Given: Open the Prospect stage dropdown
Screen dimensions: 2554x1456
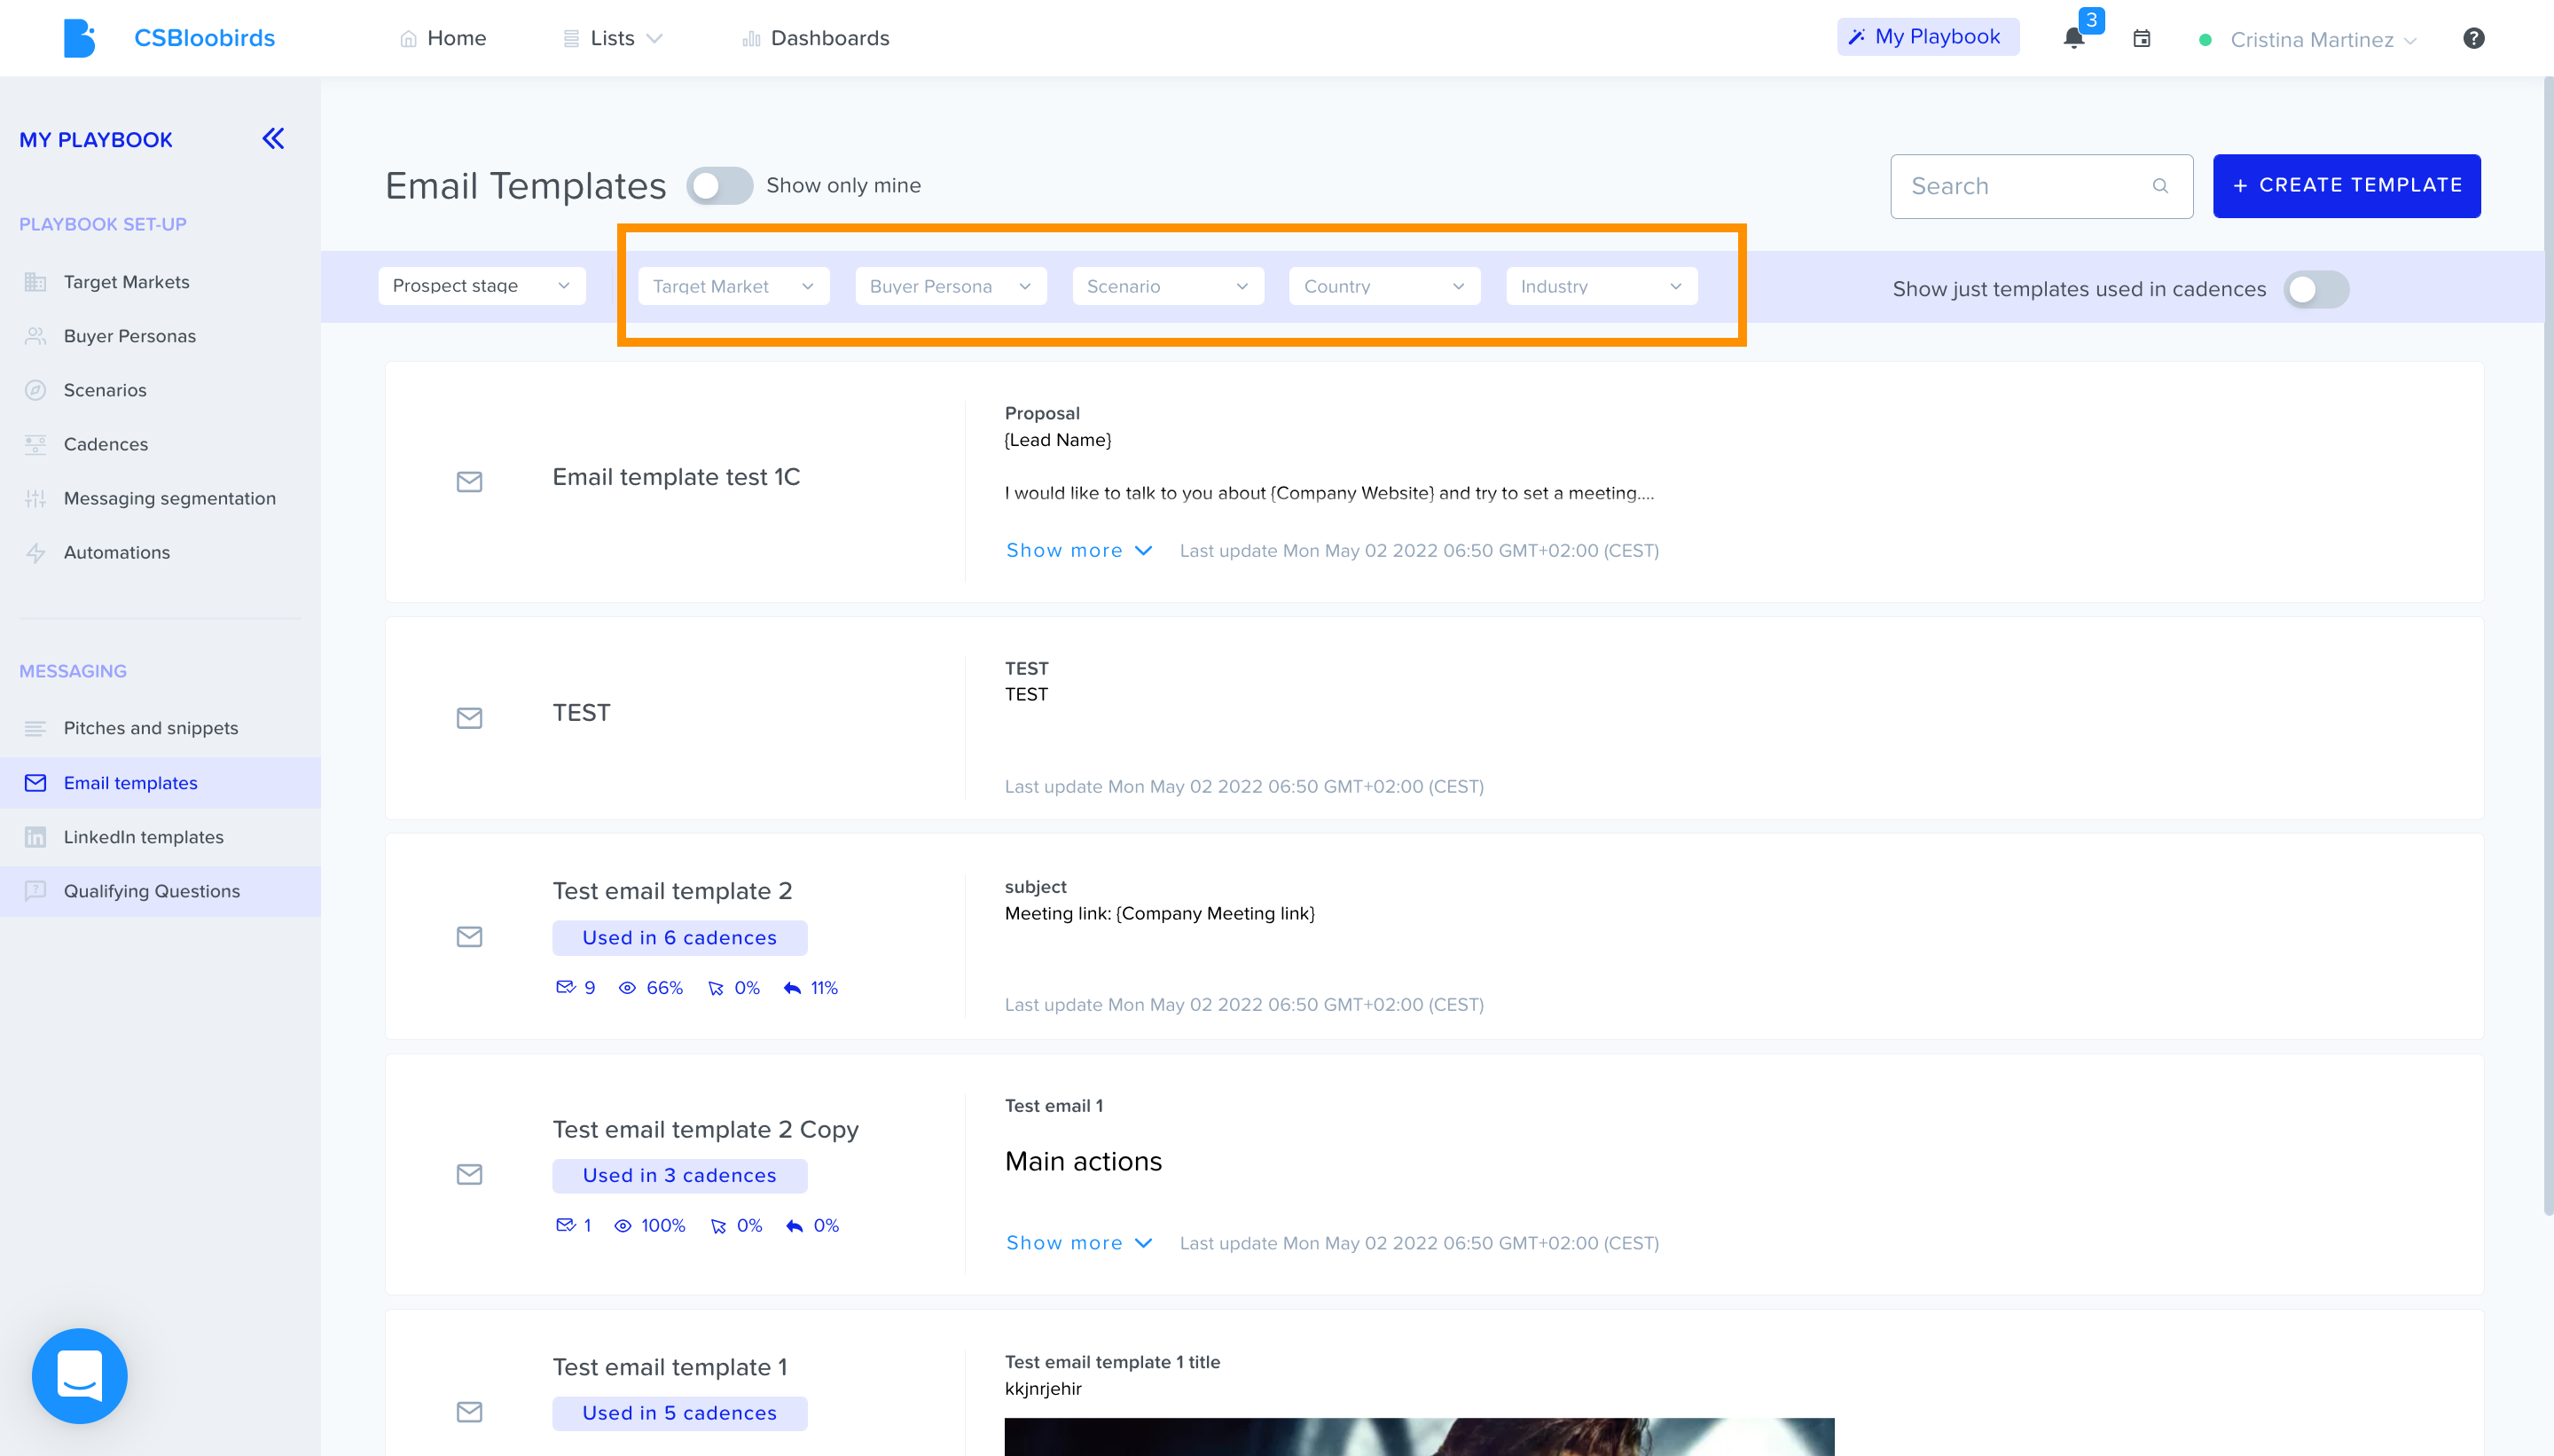Looking at the screenshot, I should point(482,286).
